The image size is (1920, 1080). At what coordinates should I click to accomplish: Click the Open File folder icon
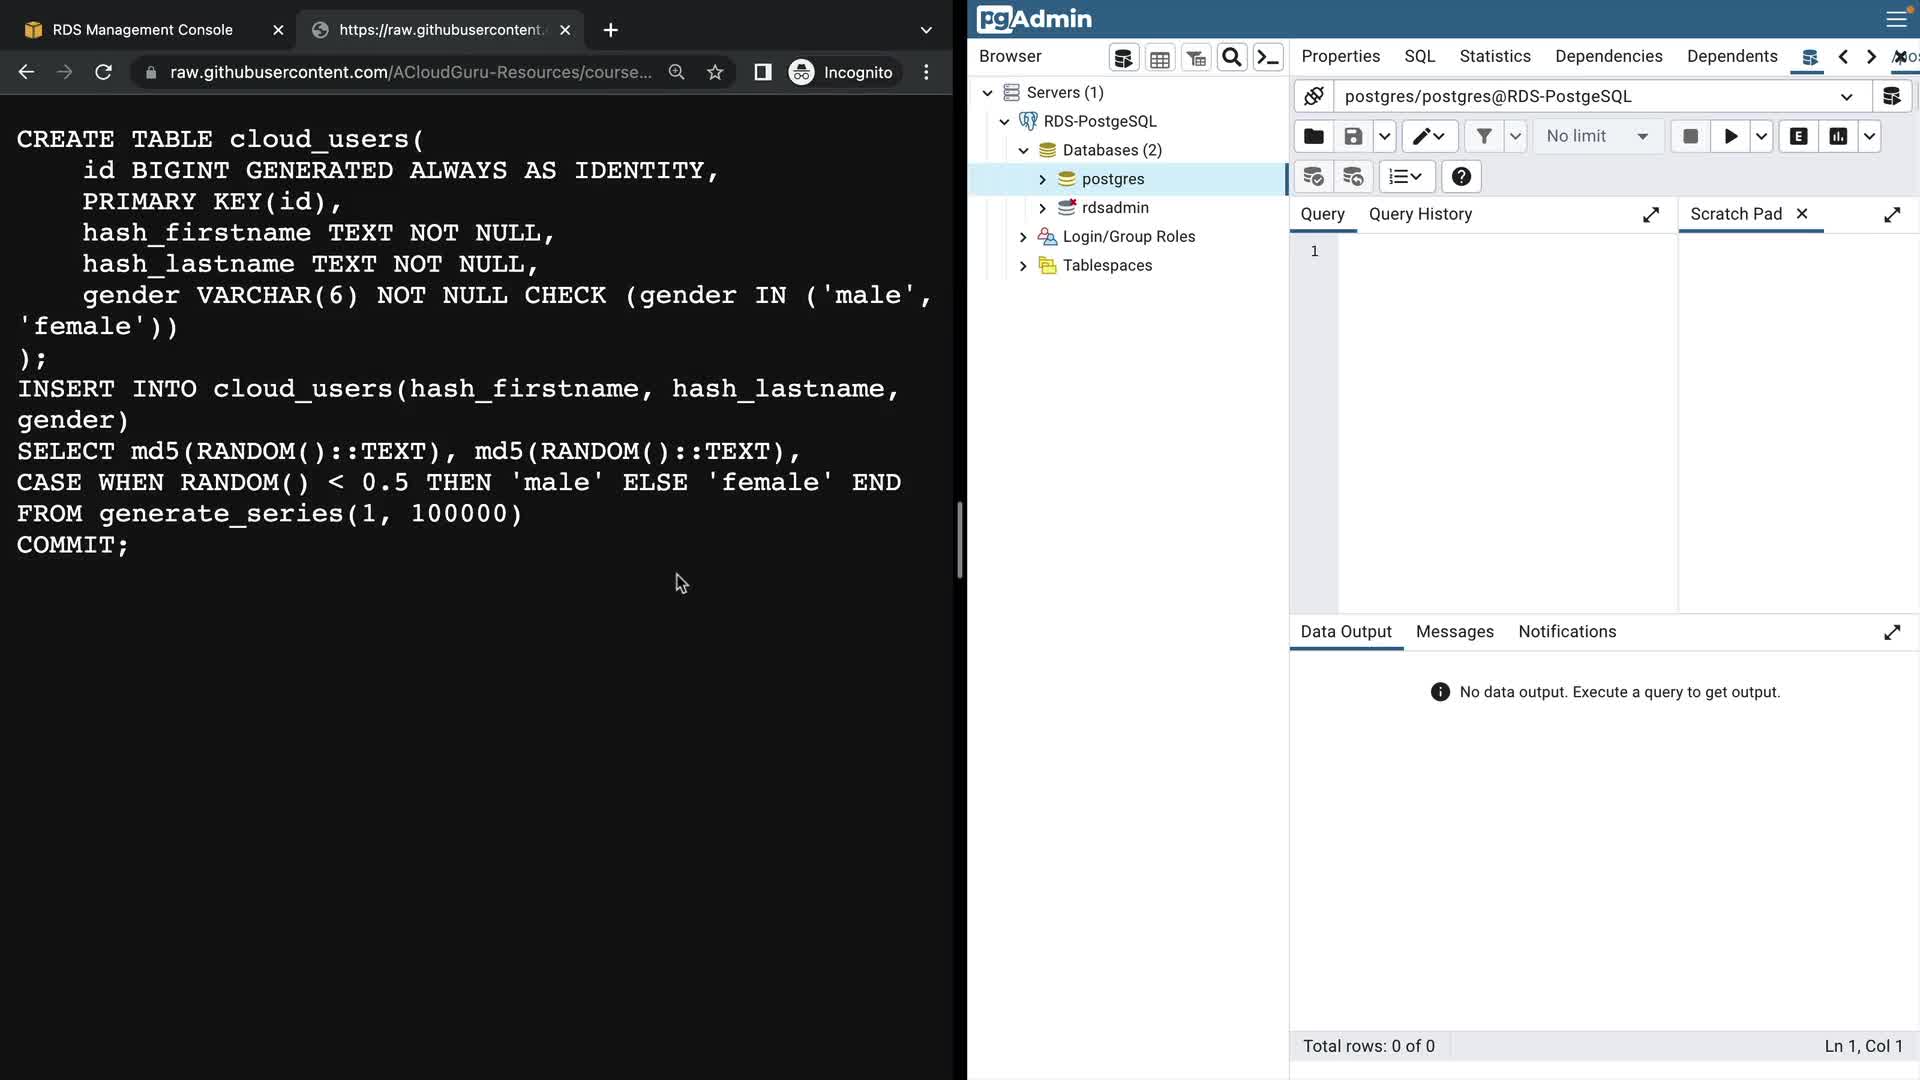(x=1314, y=137)
